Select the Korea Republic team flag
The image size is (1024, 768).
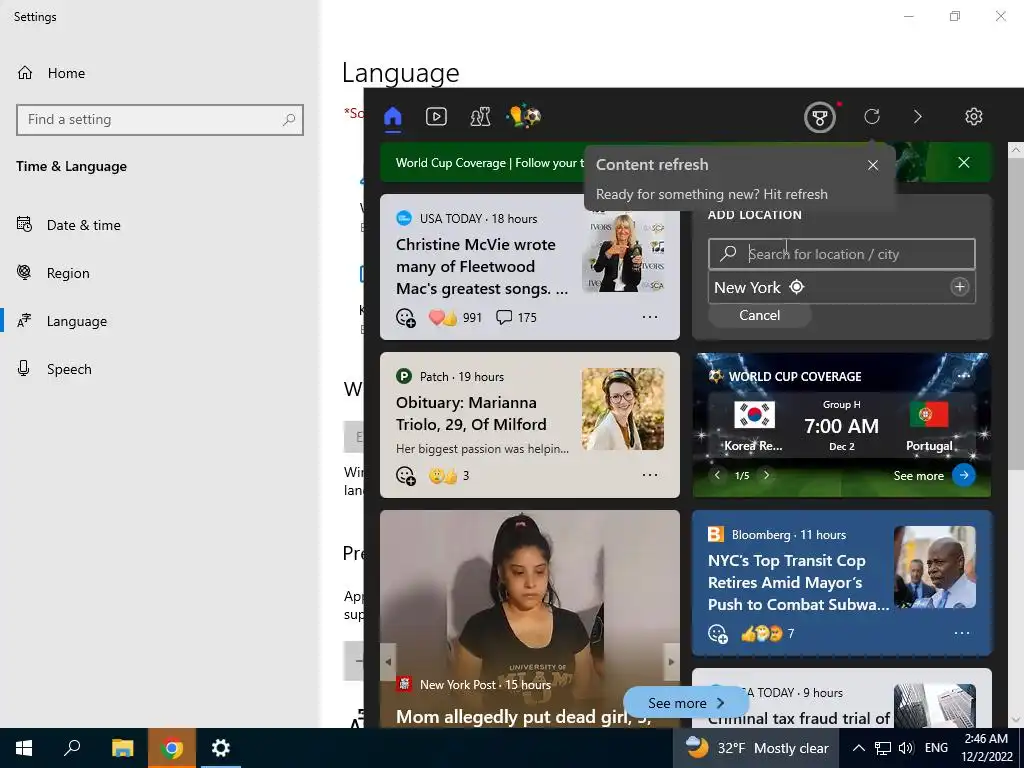pyautogui.click(x=754, y=415)
